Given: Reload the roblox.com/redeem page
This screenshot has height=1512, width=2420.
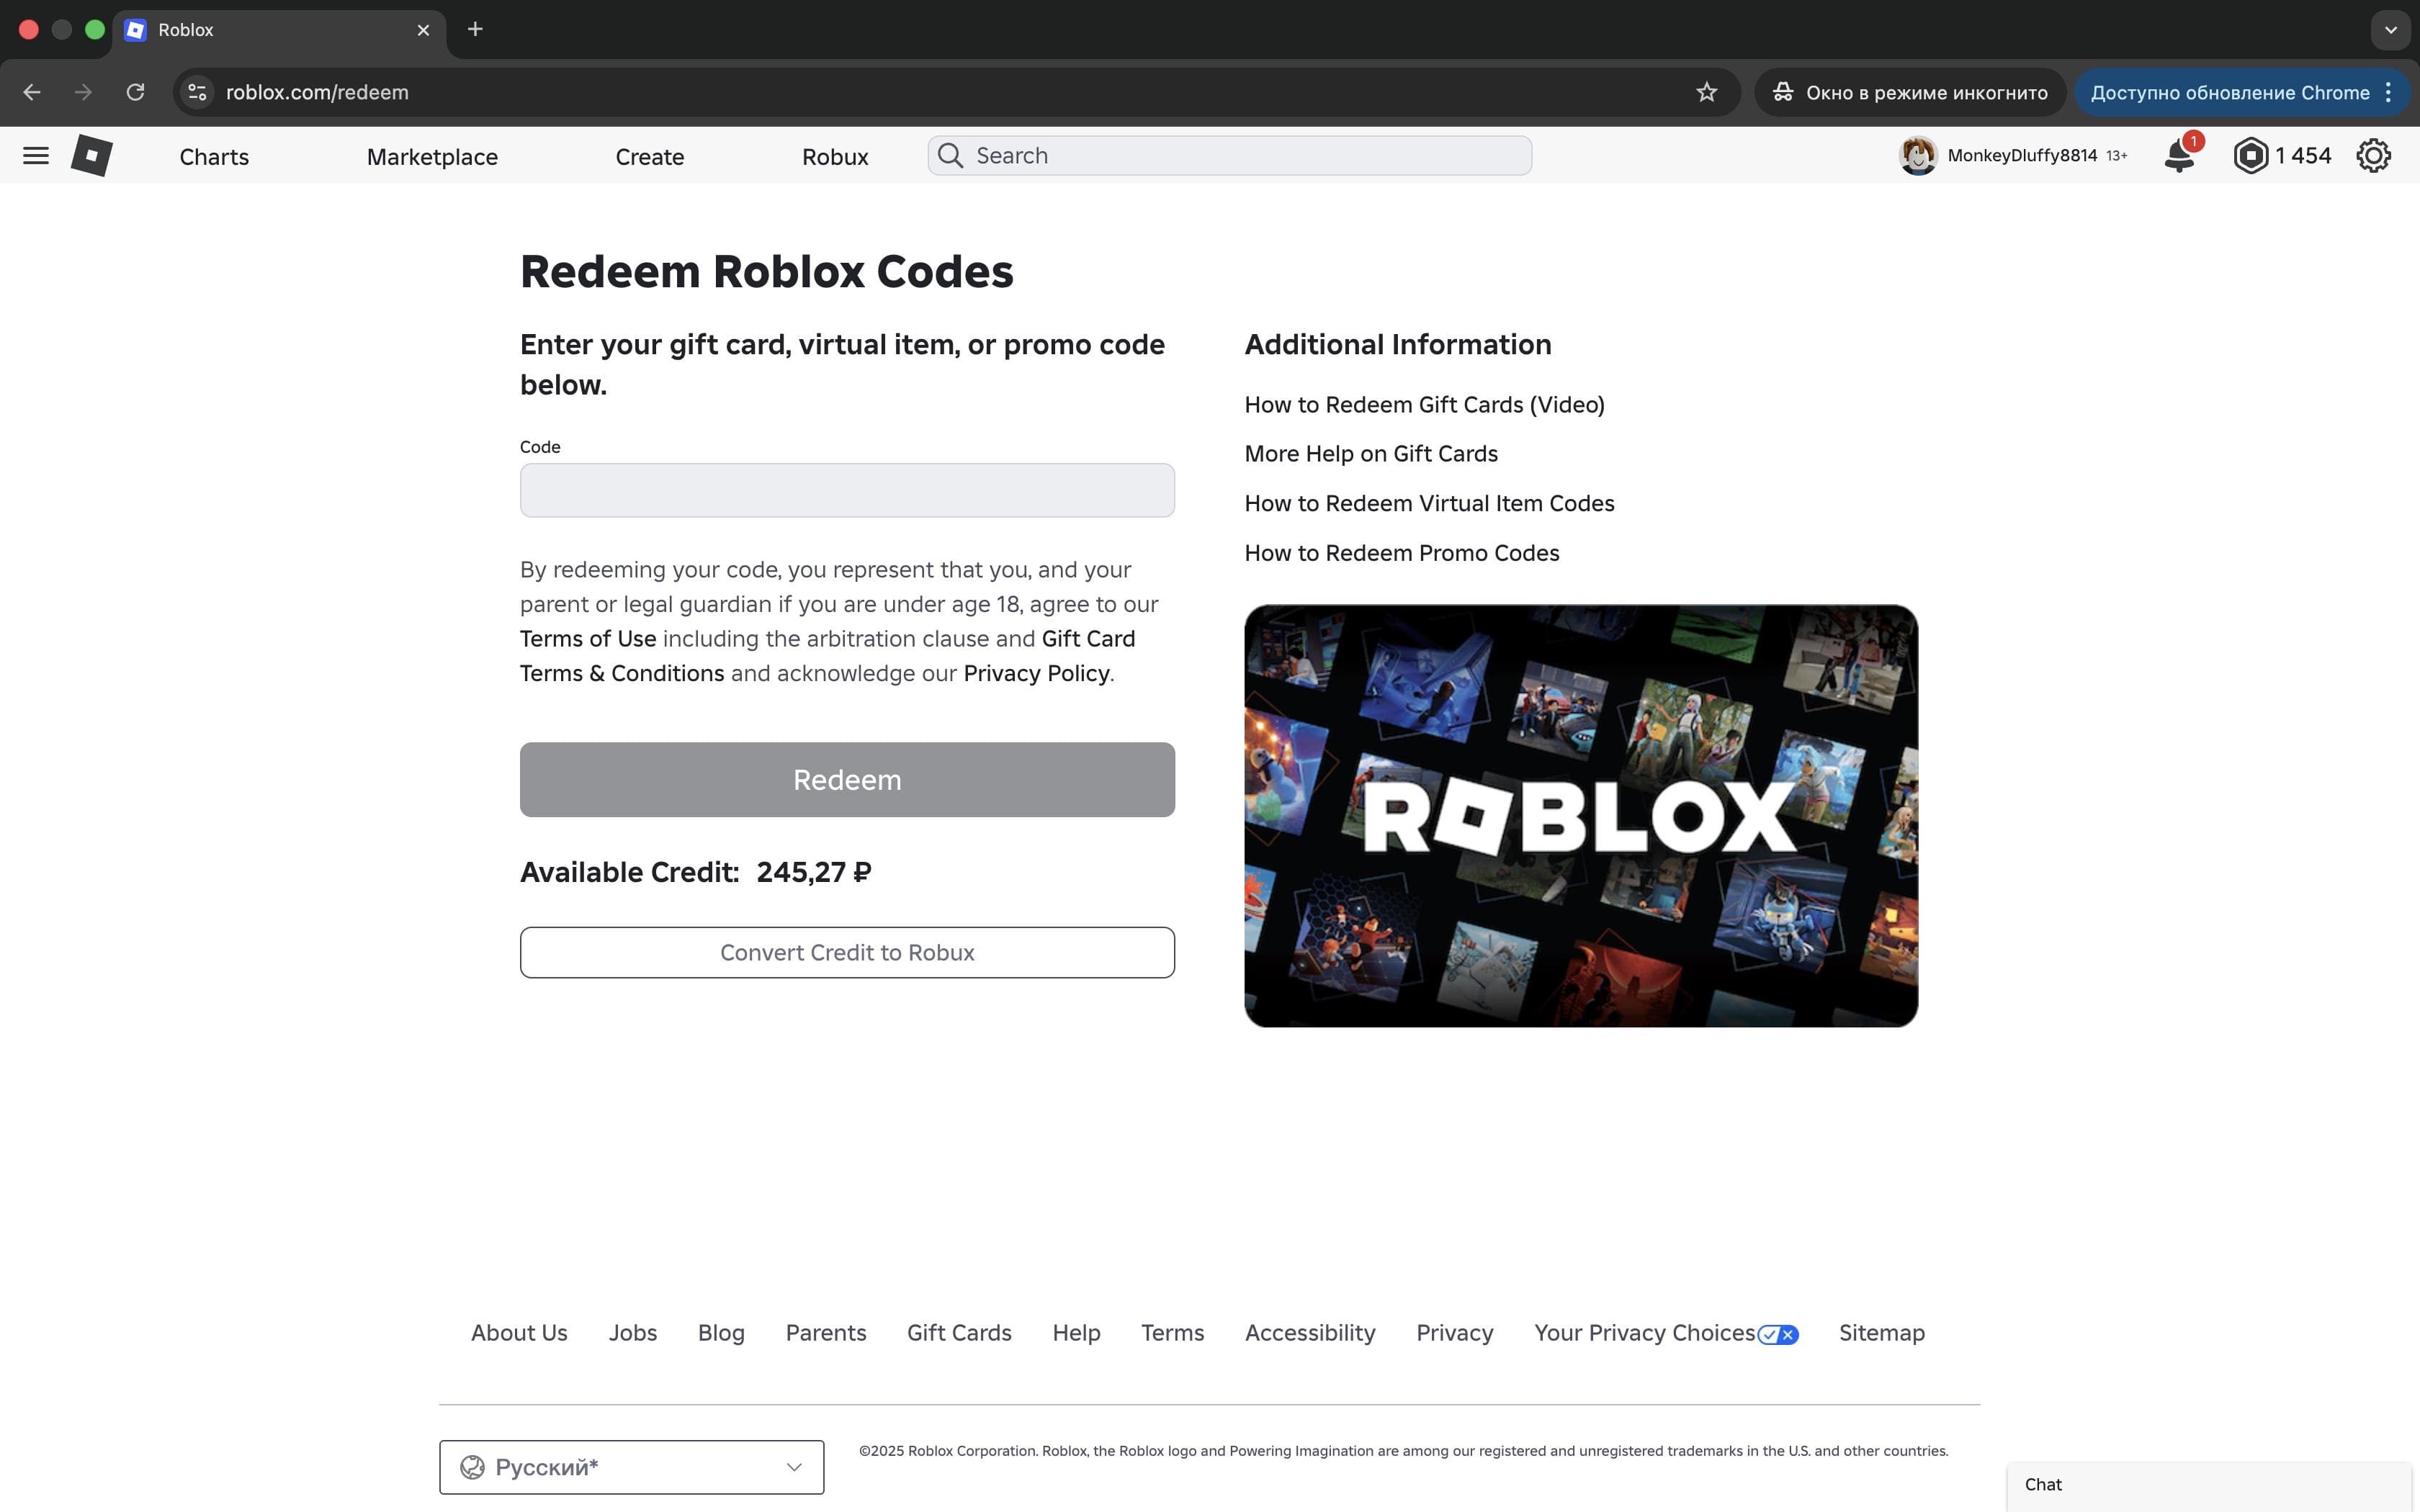Looking at the screenshot, I should [135, 92].
